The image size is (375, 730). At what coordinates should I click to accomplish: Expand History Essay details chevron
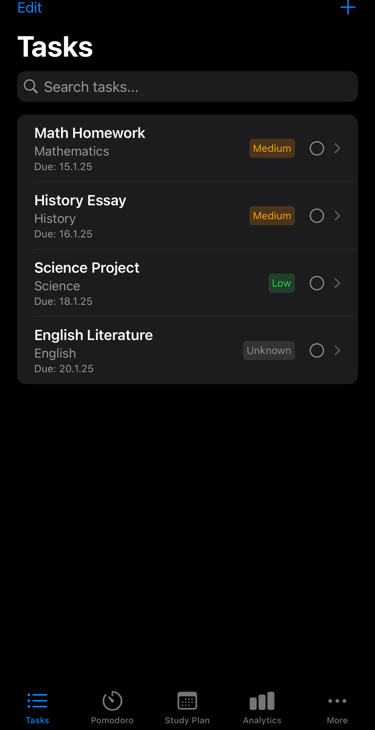tap(338, 216)
